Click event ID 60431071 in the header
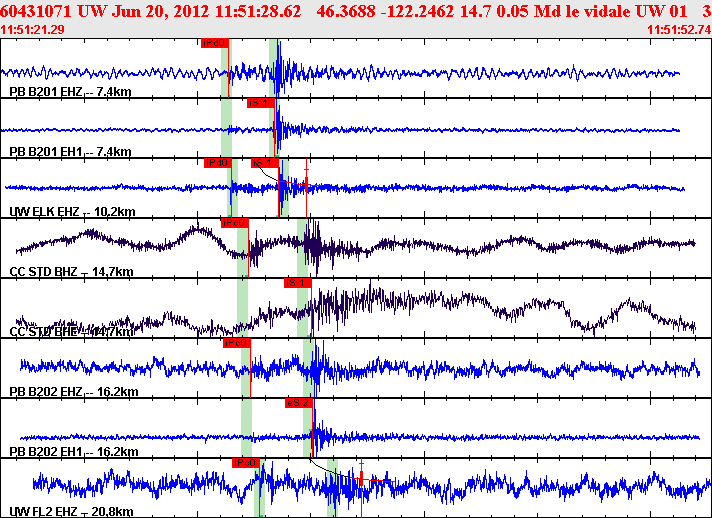The image size is (712, 518). pyautogui.click(x=36, y=11)
